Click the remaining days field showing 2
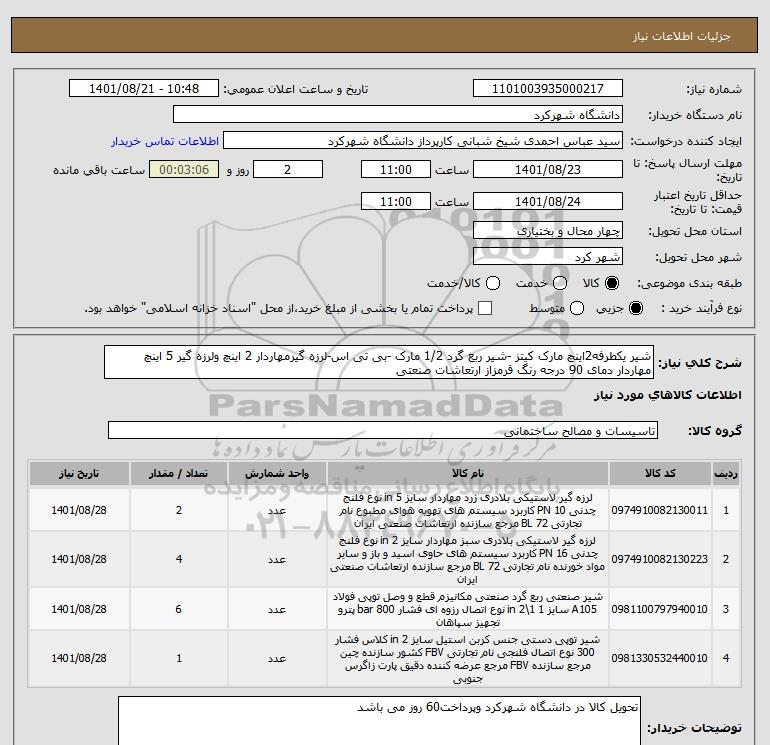Screen dimensions: 770x745 tap(288, 170)
